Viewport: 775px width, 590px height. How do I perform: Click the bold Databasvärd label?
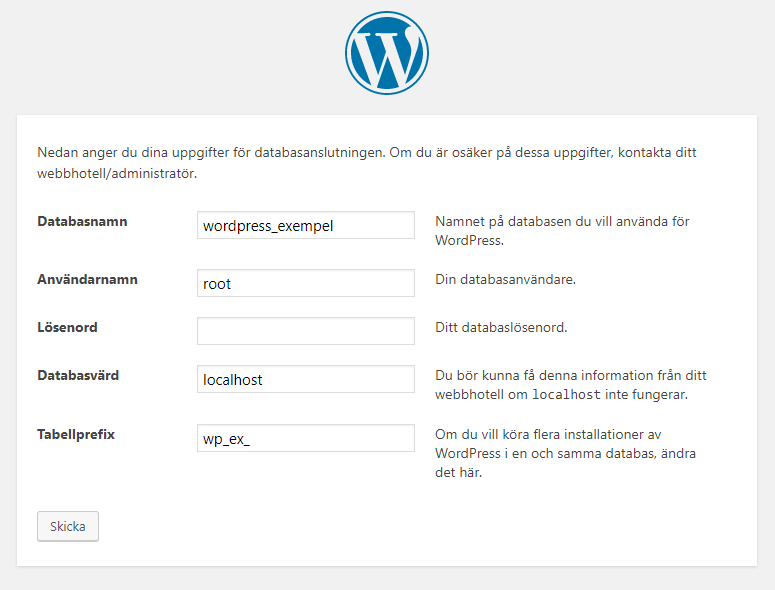click(78, 375)
